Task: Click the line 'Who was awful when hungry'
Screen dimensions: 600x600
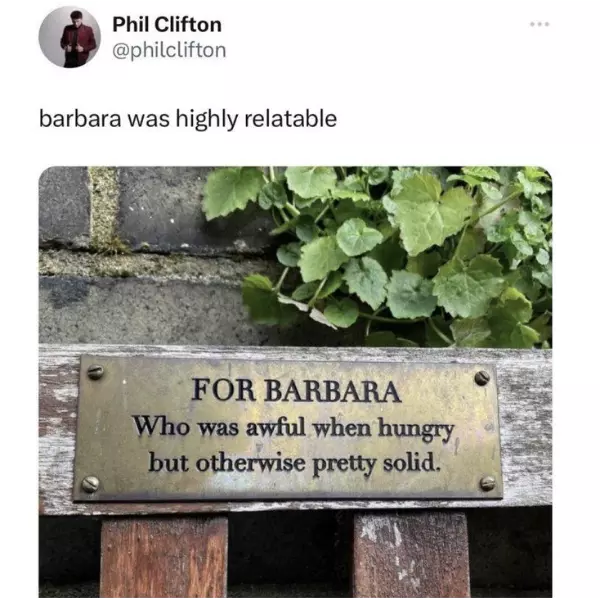Action: click(294, 428)
